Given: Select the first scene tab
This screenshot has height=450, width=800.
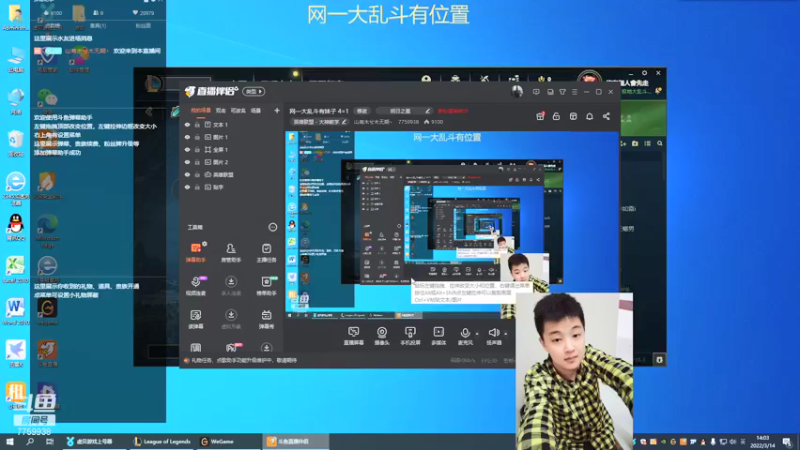Looking at the screenshot, I should (201, 110).
